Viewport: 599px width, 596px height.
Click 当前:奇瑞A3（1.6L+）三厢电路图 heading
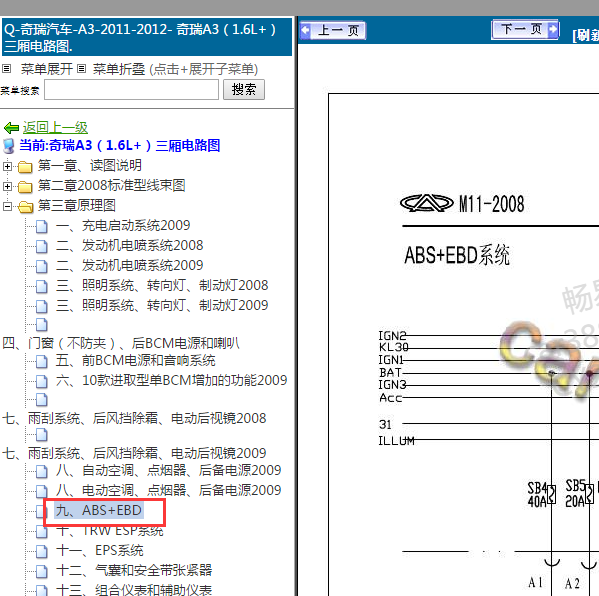(120, 146)
